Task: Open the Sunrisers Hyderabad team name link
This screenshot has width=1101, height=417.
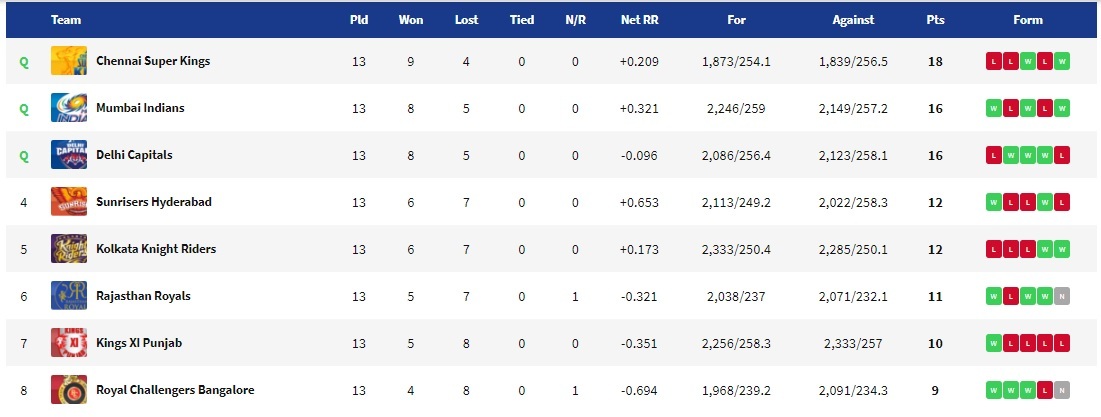Action: tap(154, 202)
